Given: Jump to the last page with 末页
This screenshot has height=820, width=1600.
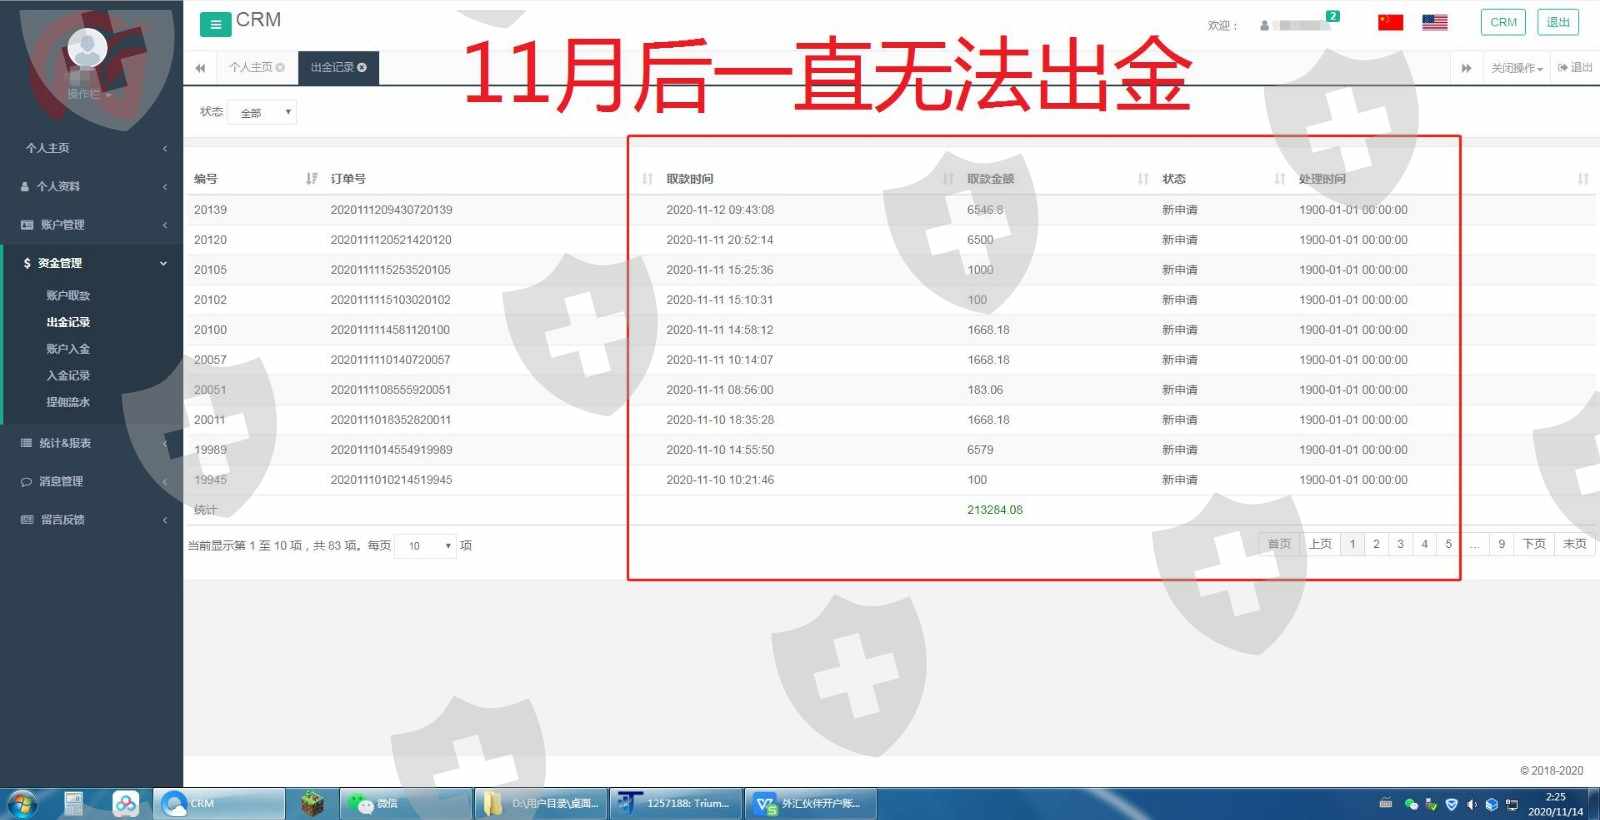Looking at the screenshot, I should 1574,544.
